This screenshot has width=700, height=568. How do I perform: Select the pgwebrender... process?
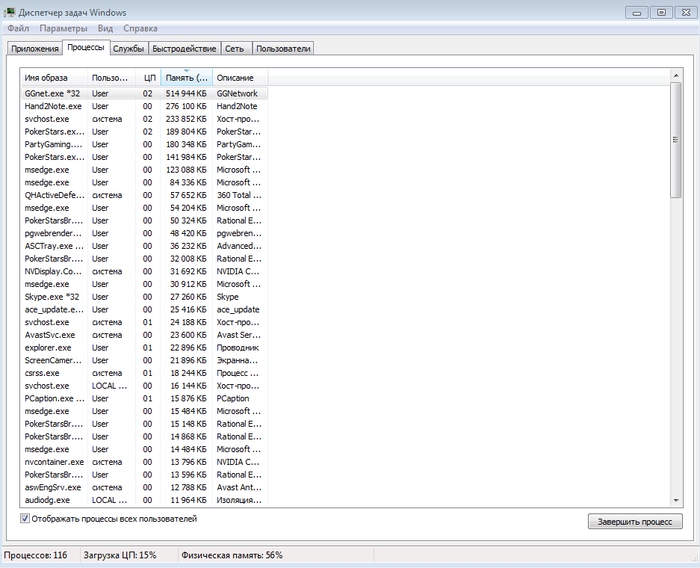(144, 234)
